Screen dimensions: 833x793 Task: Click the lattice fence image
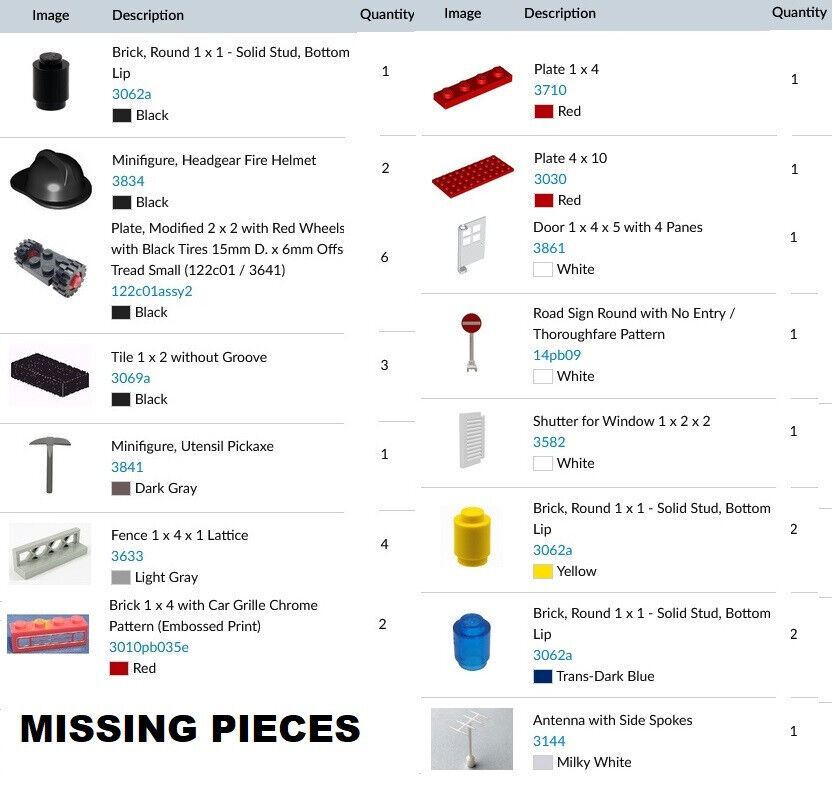50,553
